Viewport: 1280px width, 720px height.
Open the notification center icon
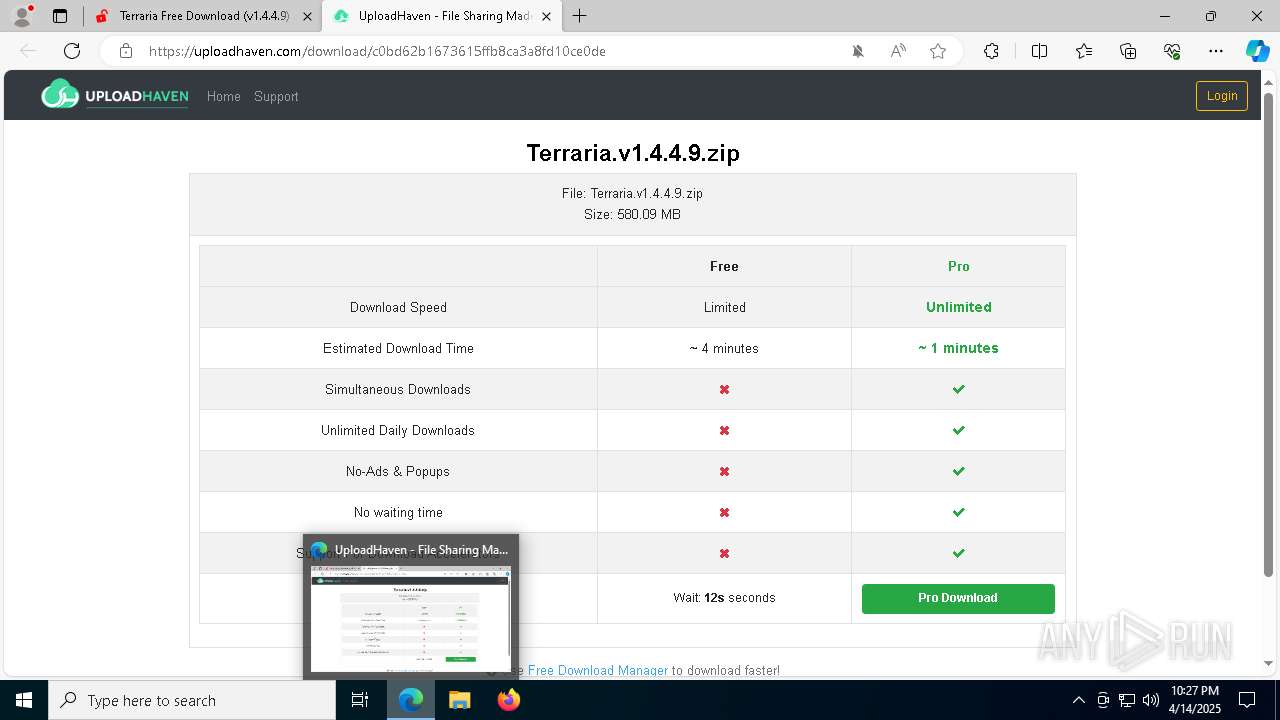pyautogui.click(x=1247, y=700)
